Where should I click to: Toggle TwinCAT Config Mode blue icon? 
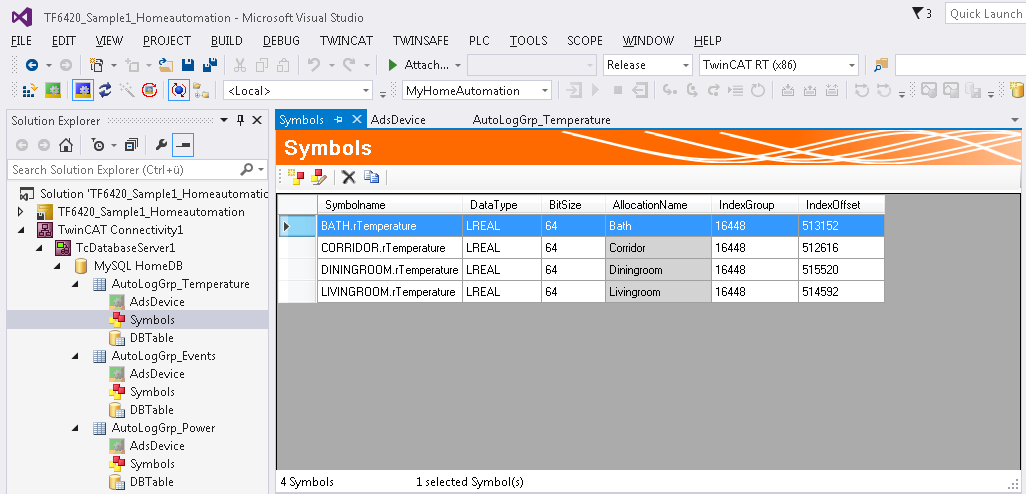[82, 90]
